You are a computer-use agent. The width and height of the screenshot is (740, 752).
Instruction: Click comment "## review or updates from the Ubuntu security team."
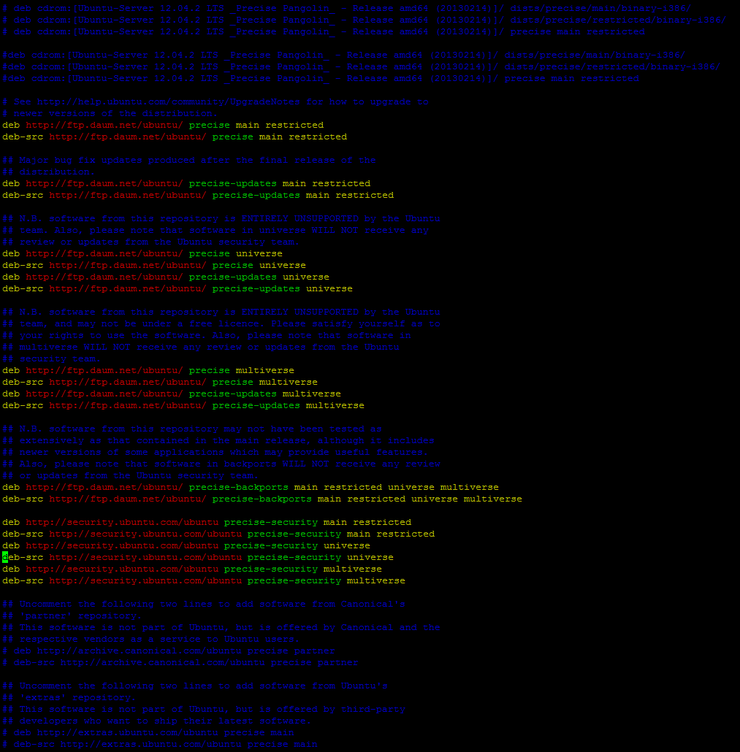pos(151,242)
